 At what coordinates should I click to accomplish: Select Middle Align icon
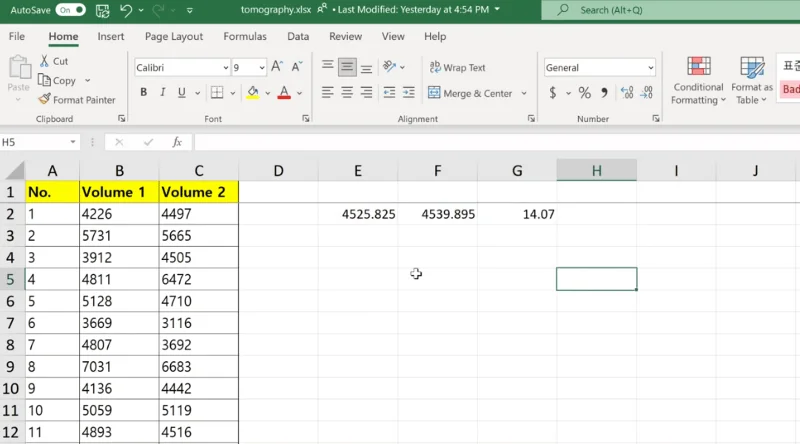click(347, 67)
